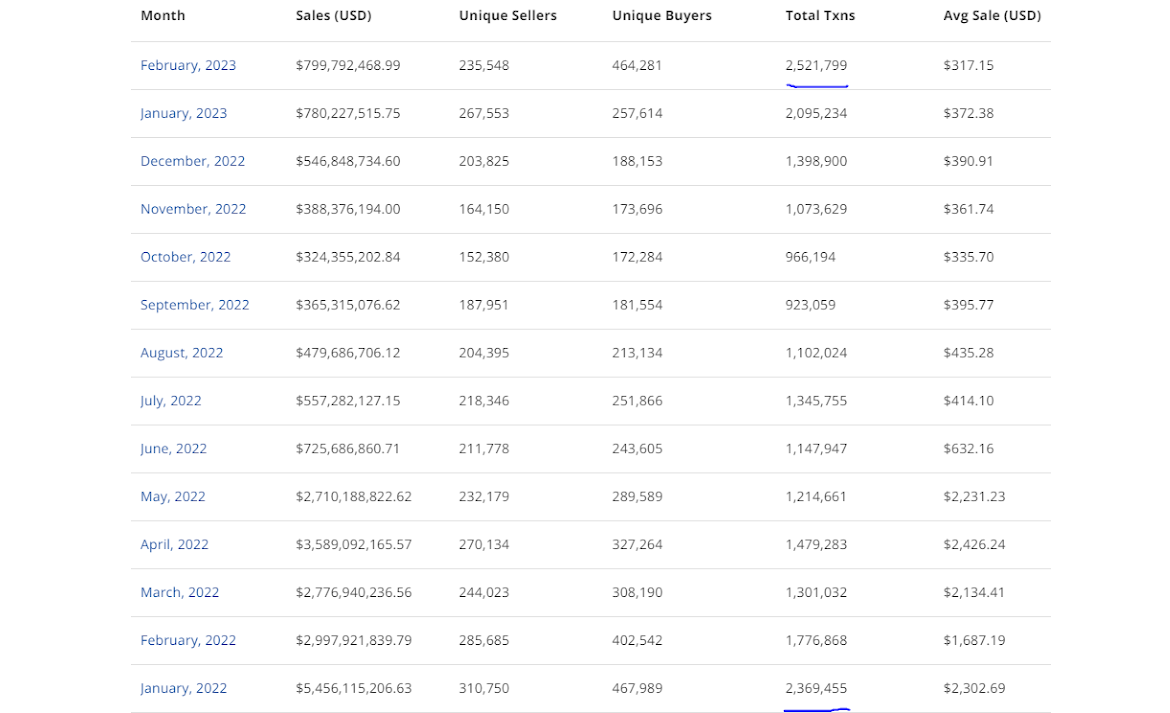Viewport: 1170px width, 713px height.
Task: Open the February, 2022 link
Action: tap(188, 640)
